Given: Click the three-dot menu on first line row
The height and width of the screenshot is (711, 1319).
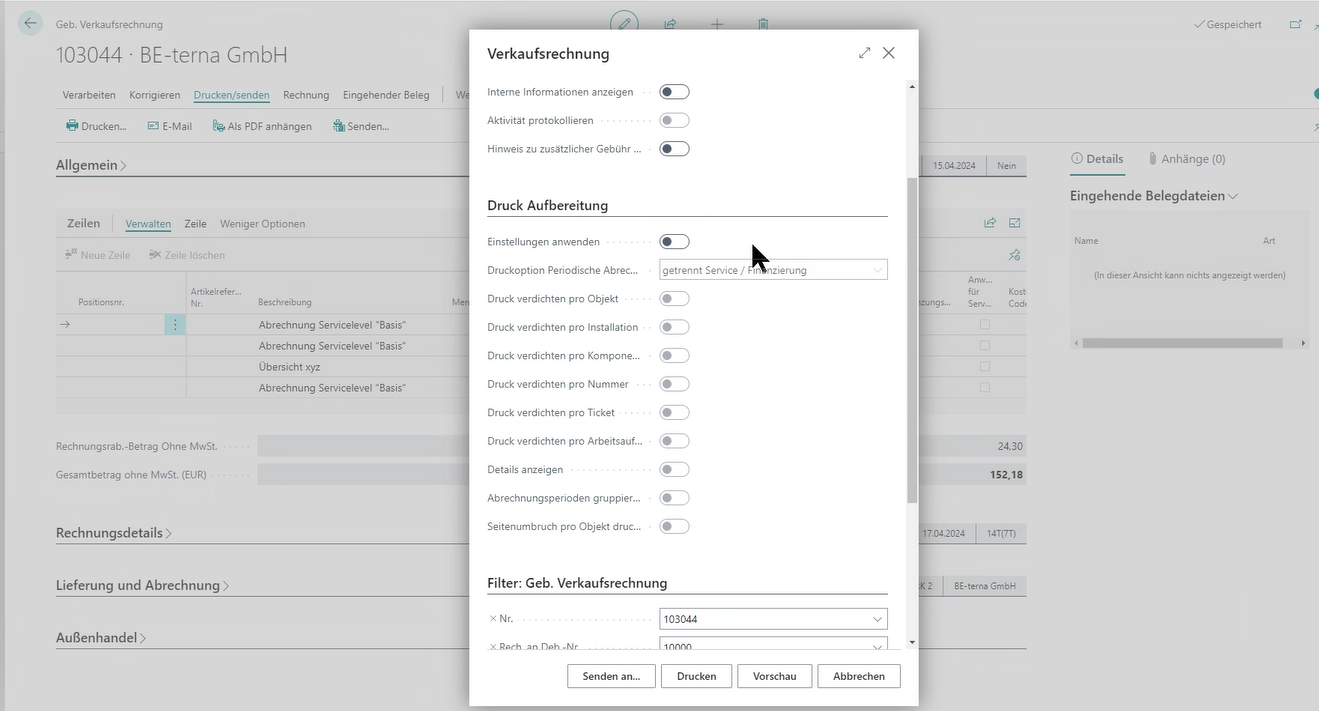Looking at the screenshot, I should pyautogui.click(x=175, y=325).
